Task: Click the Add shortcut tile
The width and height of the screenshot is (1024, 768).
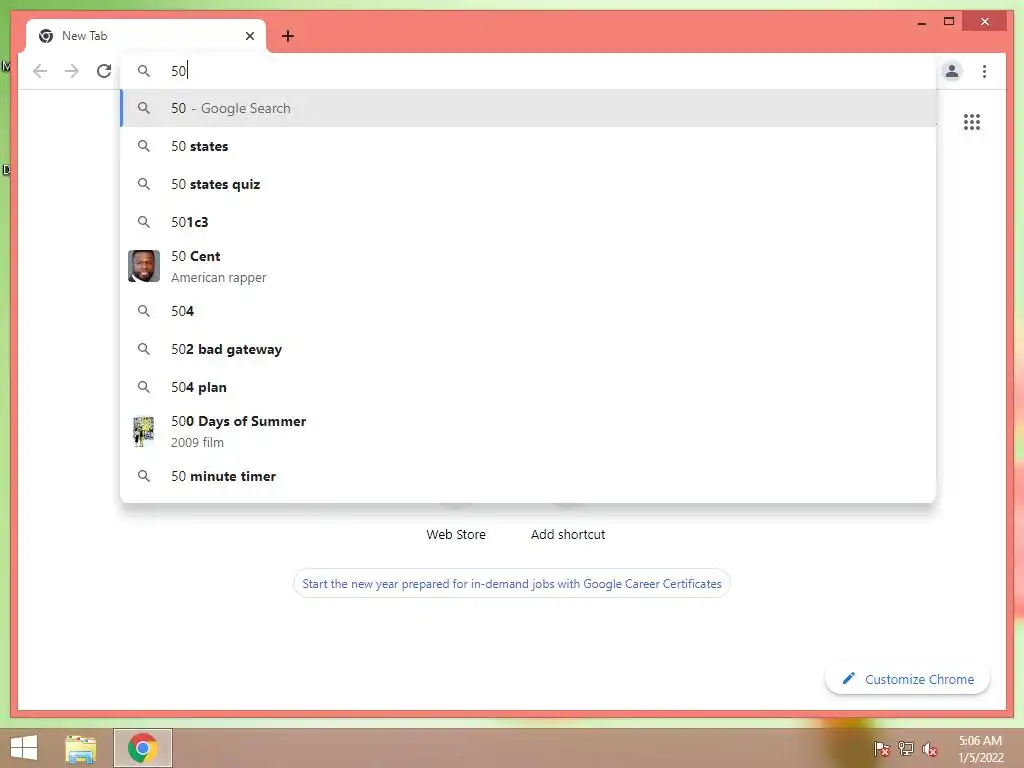Action: pos(568,534)
